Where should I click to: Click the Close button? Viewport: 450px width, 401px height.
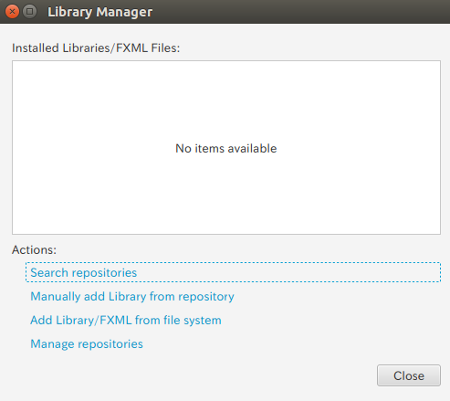(x=409, y=375)
